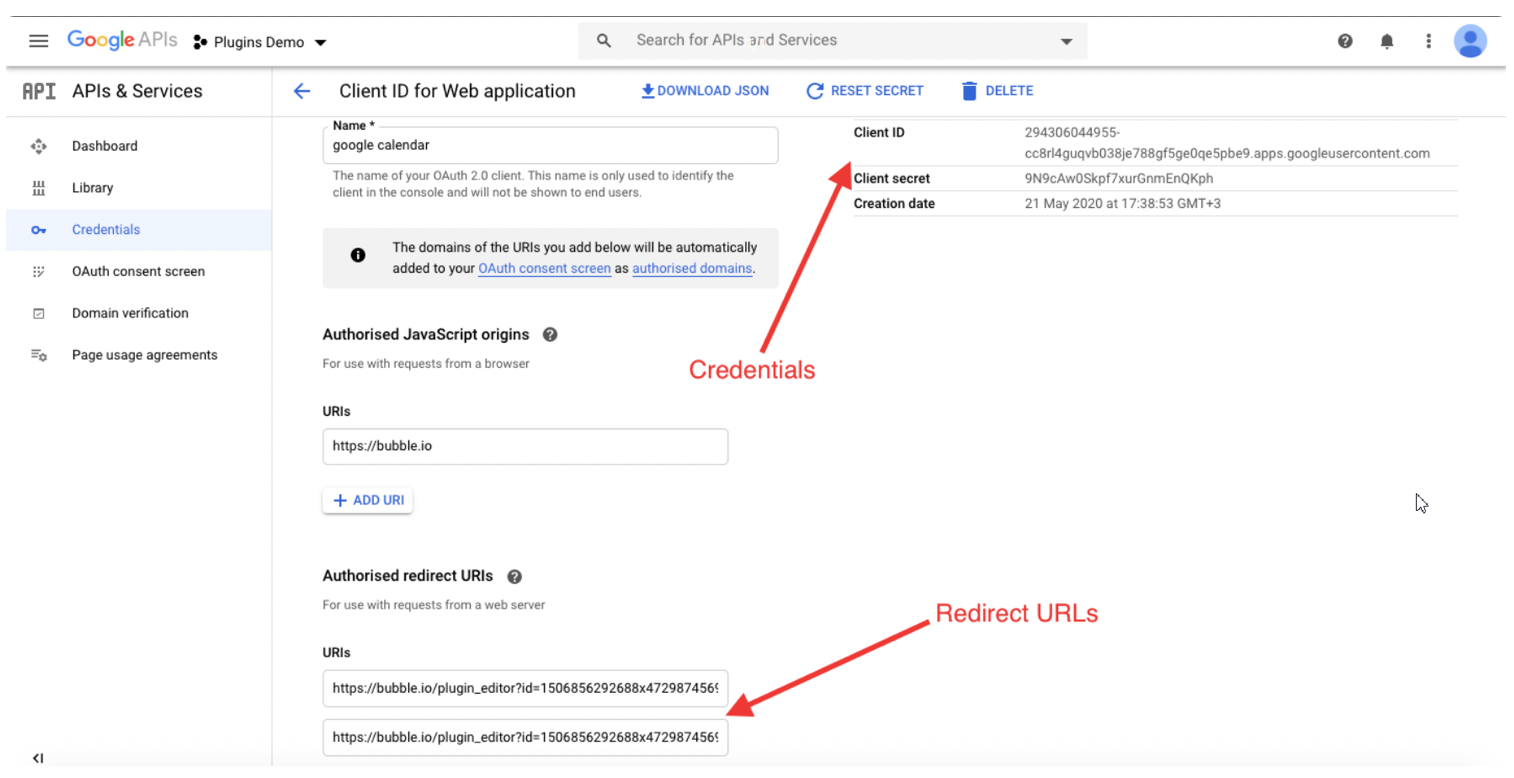Click the Client ID for Web application title
This screenshot has height=778, width=1514.
click(x=457, y=91)
